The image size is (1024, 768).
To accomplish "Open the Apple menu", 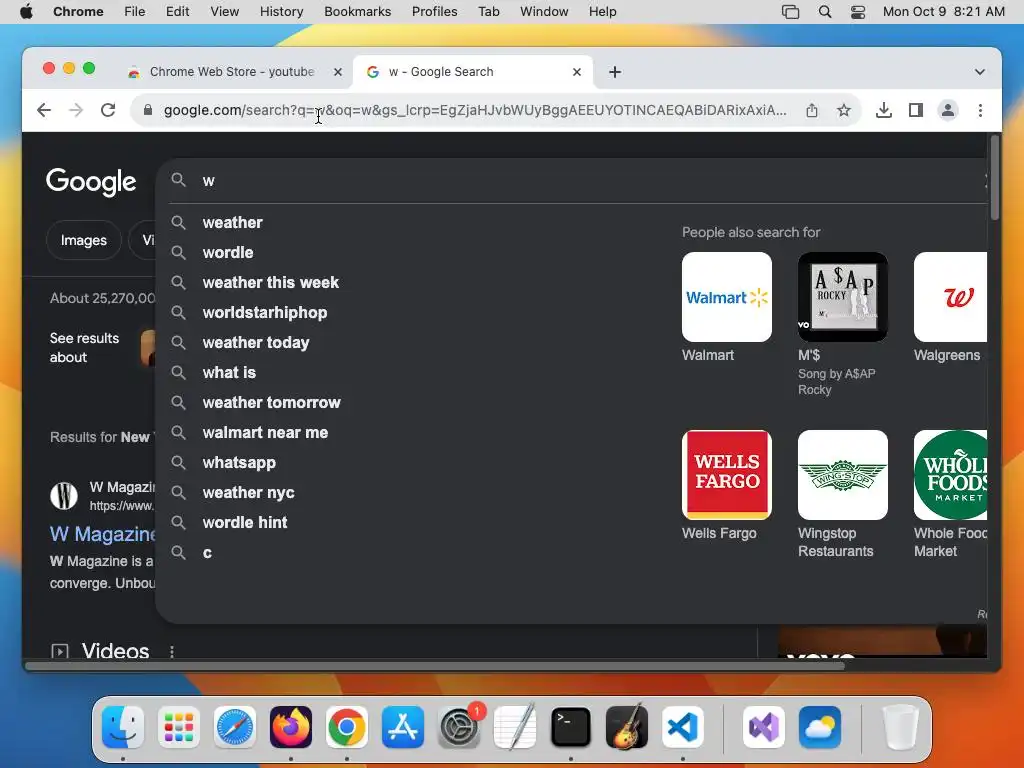I will click(26, 12).
